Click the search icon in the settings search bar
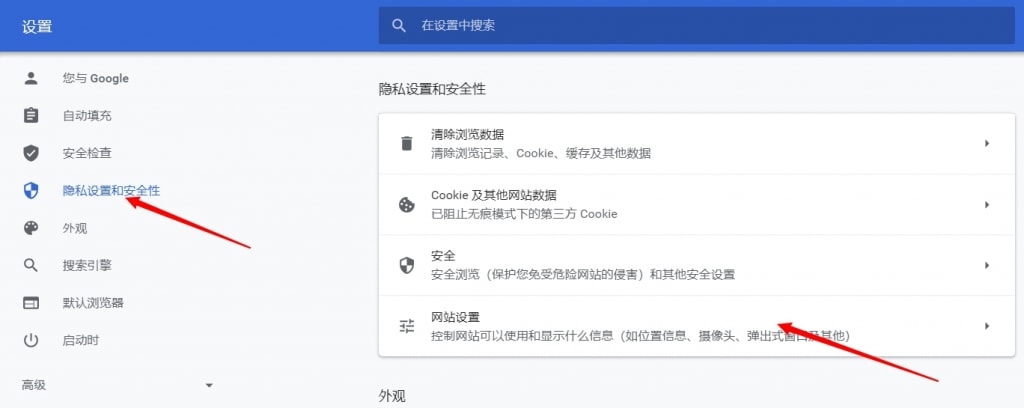Image resolution: width=1024 pixels, height=408 pixels. (x=398, y=25)
